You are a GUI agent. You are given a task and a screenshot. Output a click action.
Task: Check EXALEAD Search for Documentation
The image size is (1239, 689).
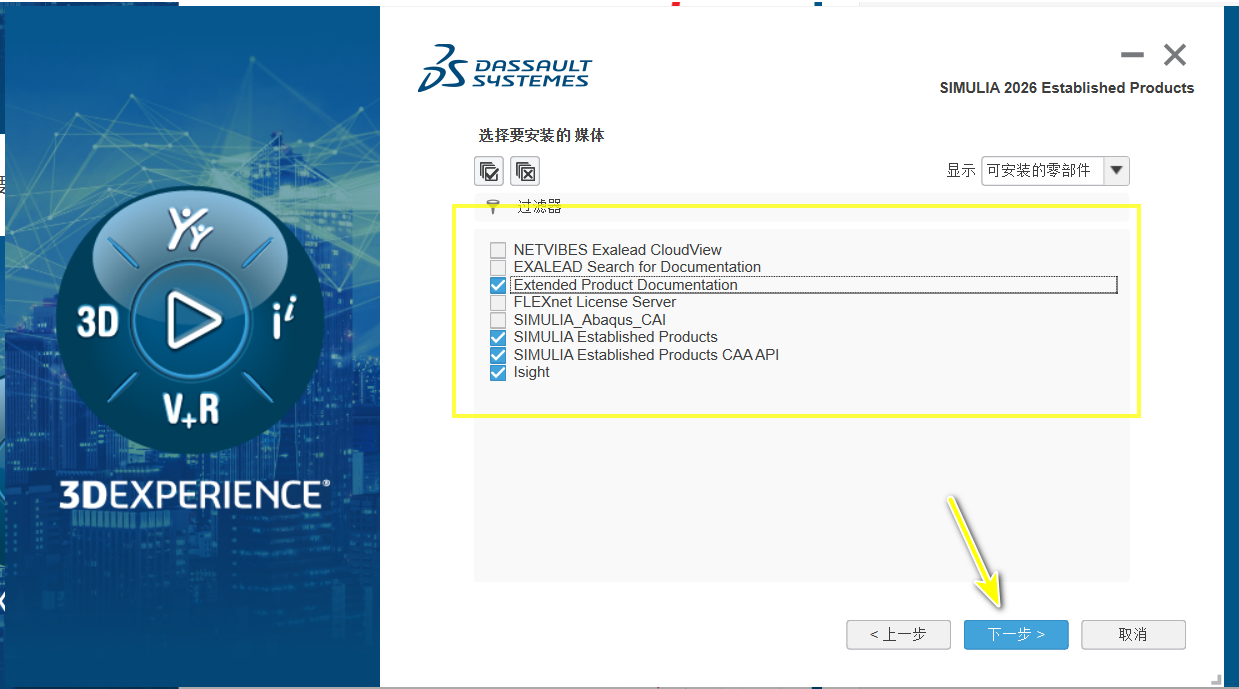(498, 267)
